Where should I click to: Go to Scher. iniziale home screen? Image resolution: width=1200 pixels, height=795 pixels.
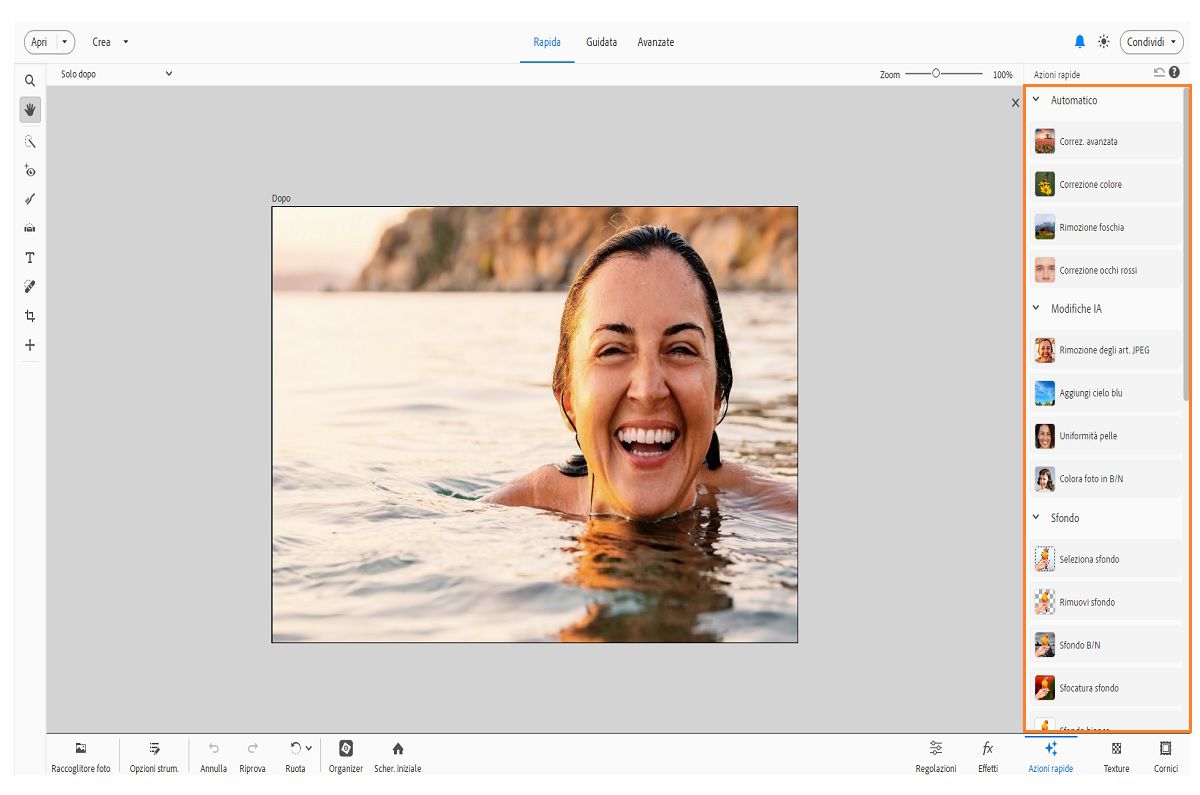(x=398, y=749)
